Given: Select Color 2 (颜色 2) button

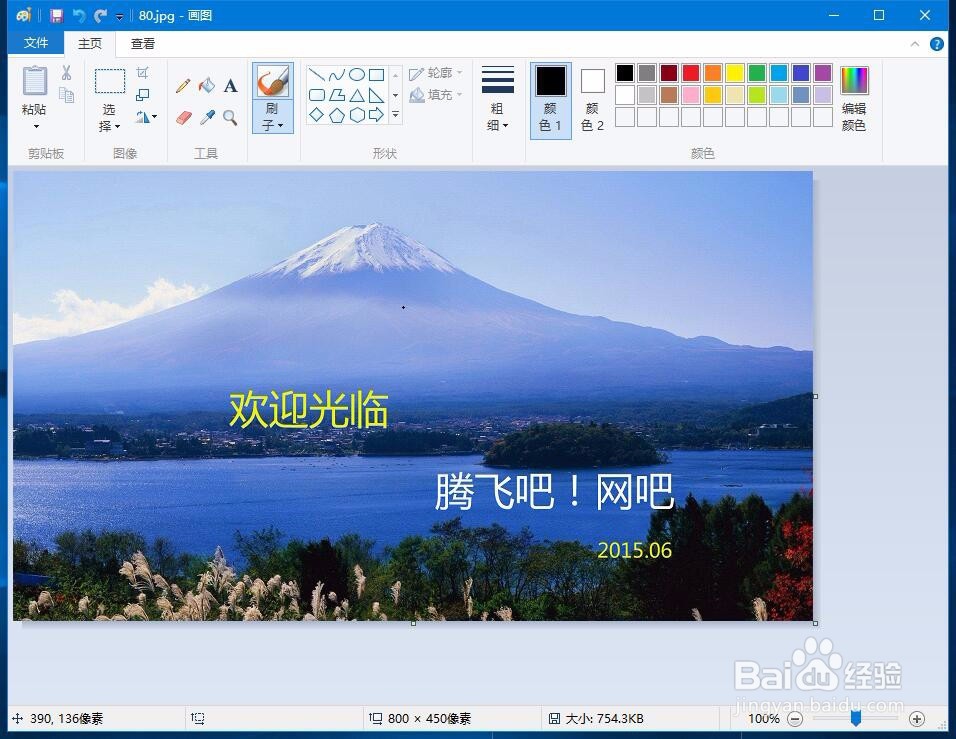Looking at the screenshot, I should coord(592,101).
